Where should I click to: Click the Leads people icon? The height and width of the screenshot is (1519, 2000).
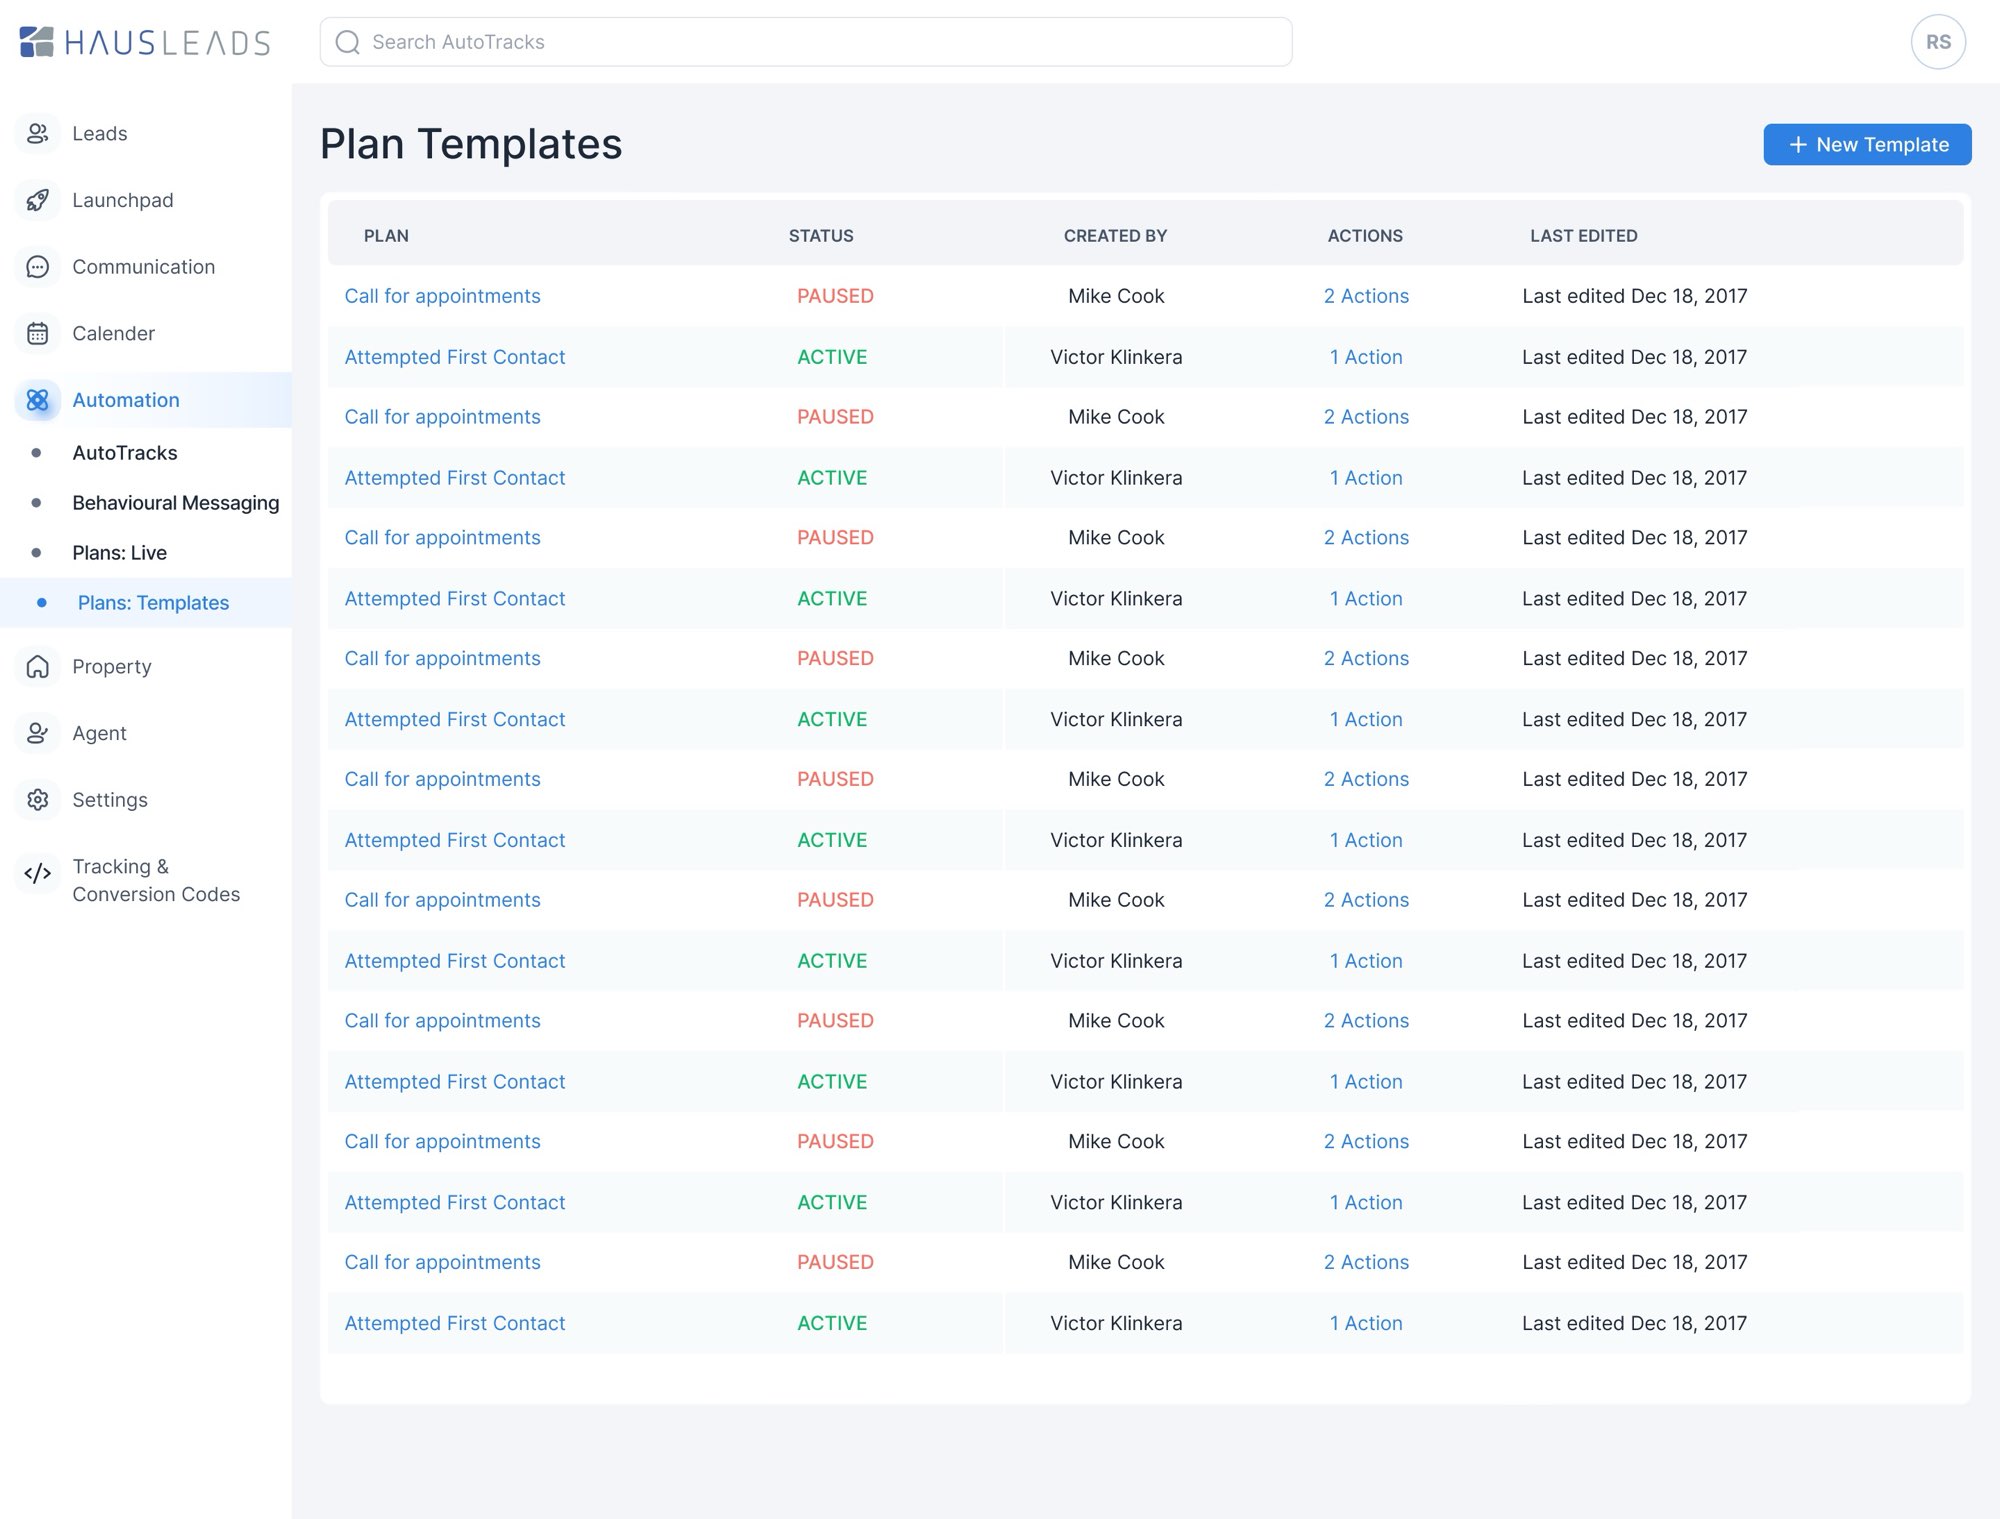(37, 133)
